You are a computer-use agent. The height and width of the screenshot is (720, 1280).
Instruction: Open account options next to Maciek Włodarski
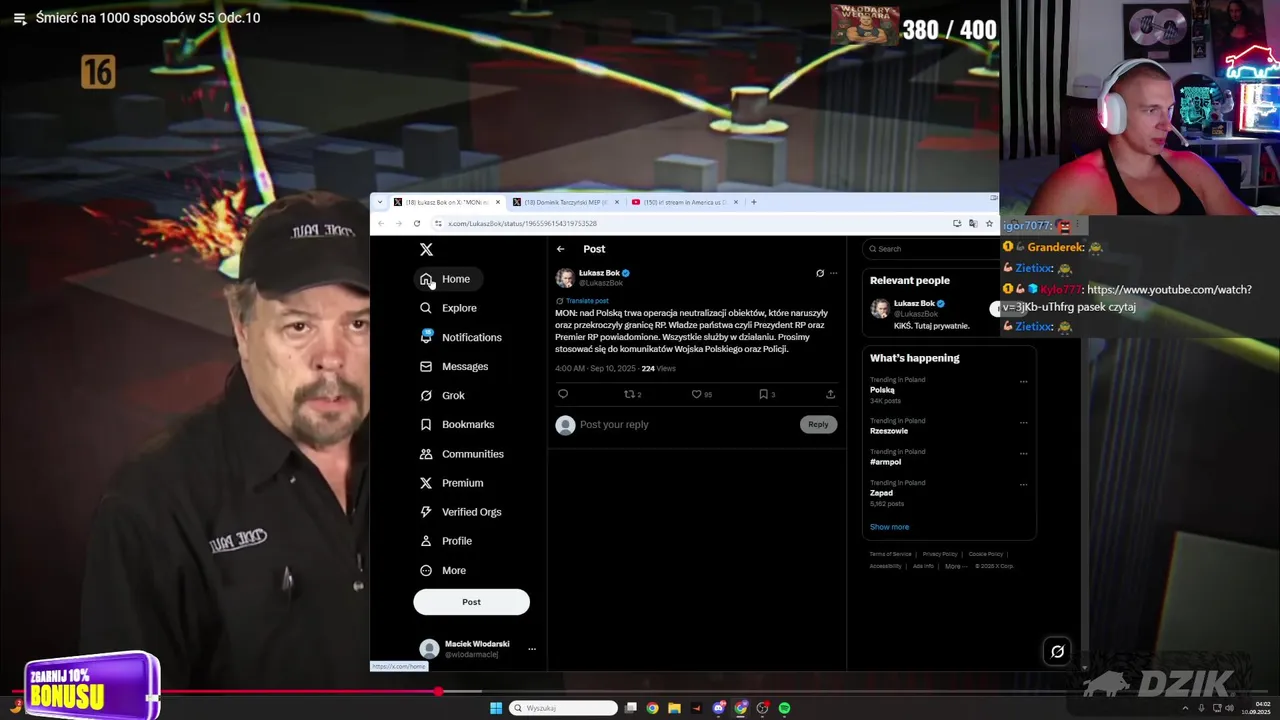[532, 649]
